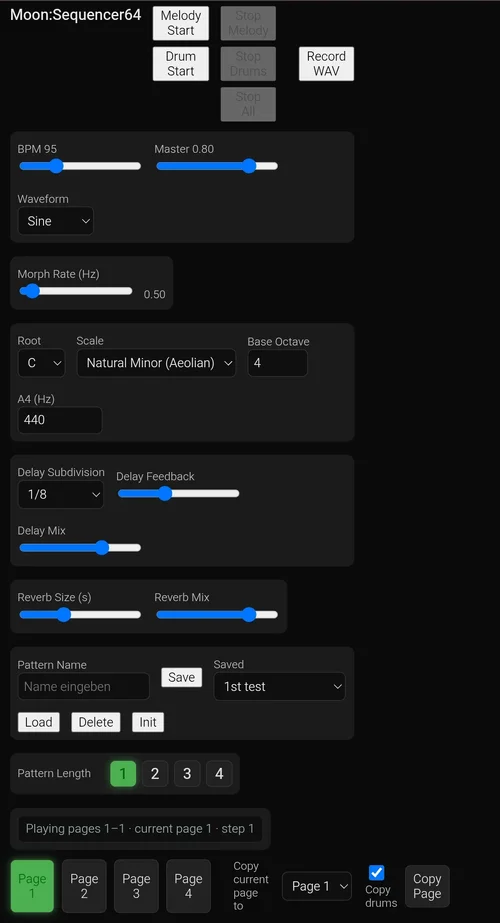500x923 pixels.
Task: Click the Copy Page button
Action: (x=427, y=886)
